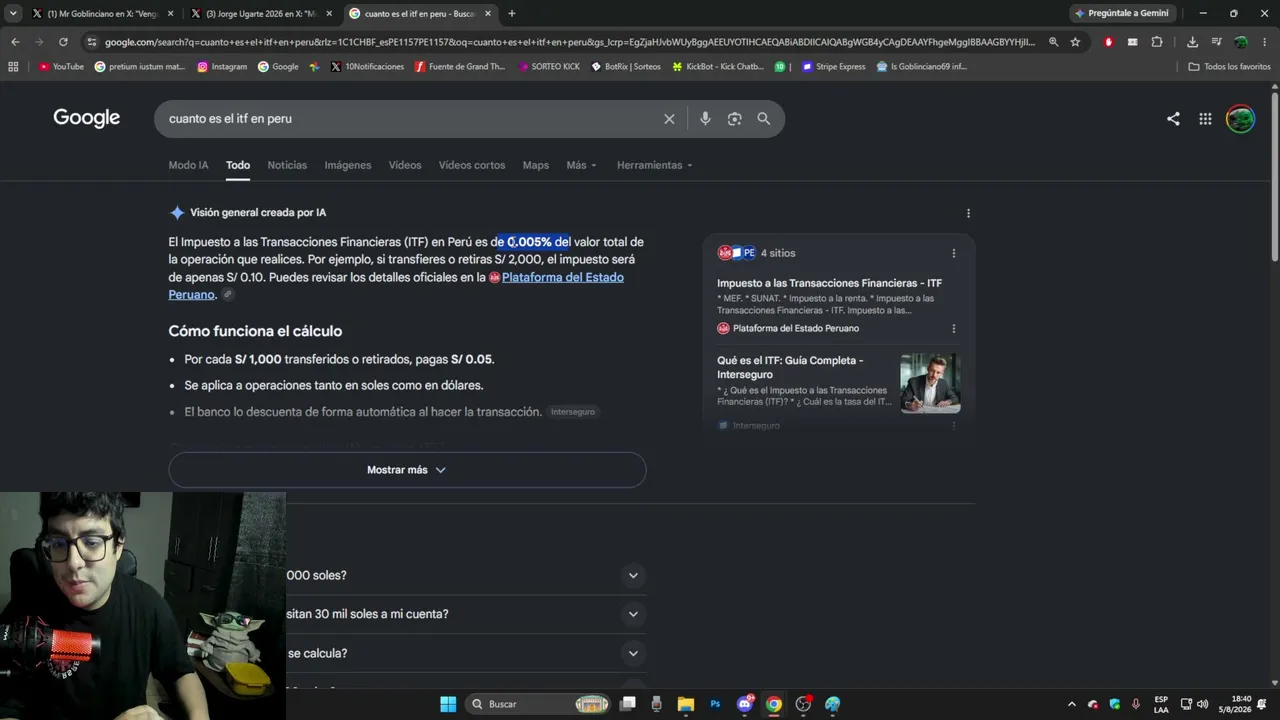Switch to the Modo IA tab

pos(189,165)
